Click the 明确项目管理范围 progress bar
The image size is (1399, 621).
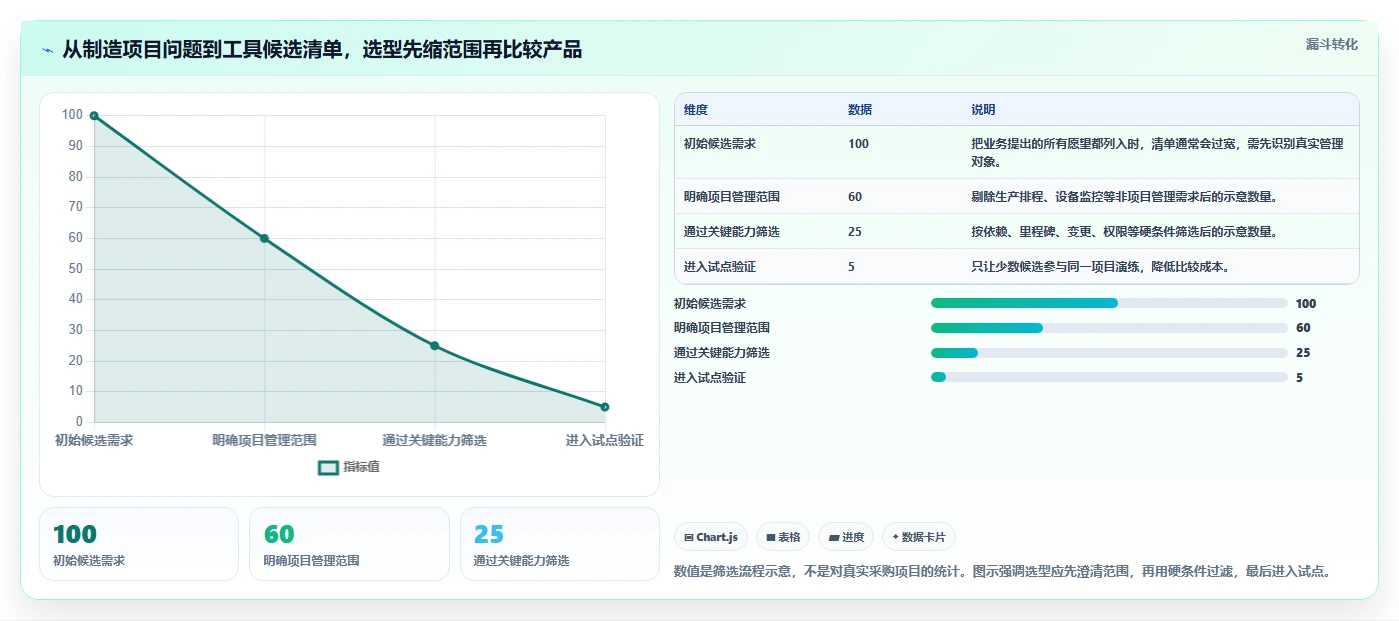click(x=1109, y=328)
